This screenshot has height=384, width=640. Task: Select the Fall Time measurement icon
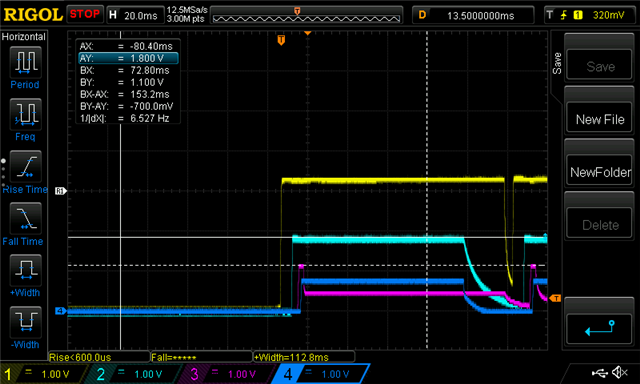click(x=25, y=218)
